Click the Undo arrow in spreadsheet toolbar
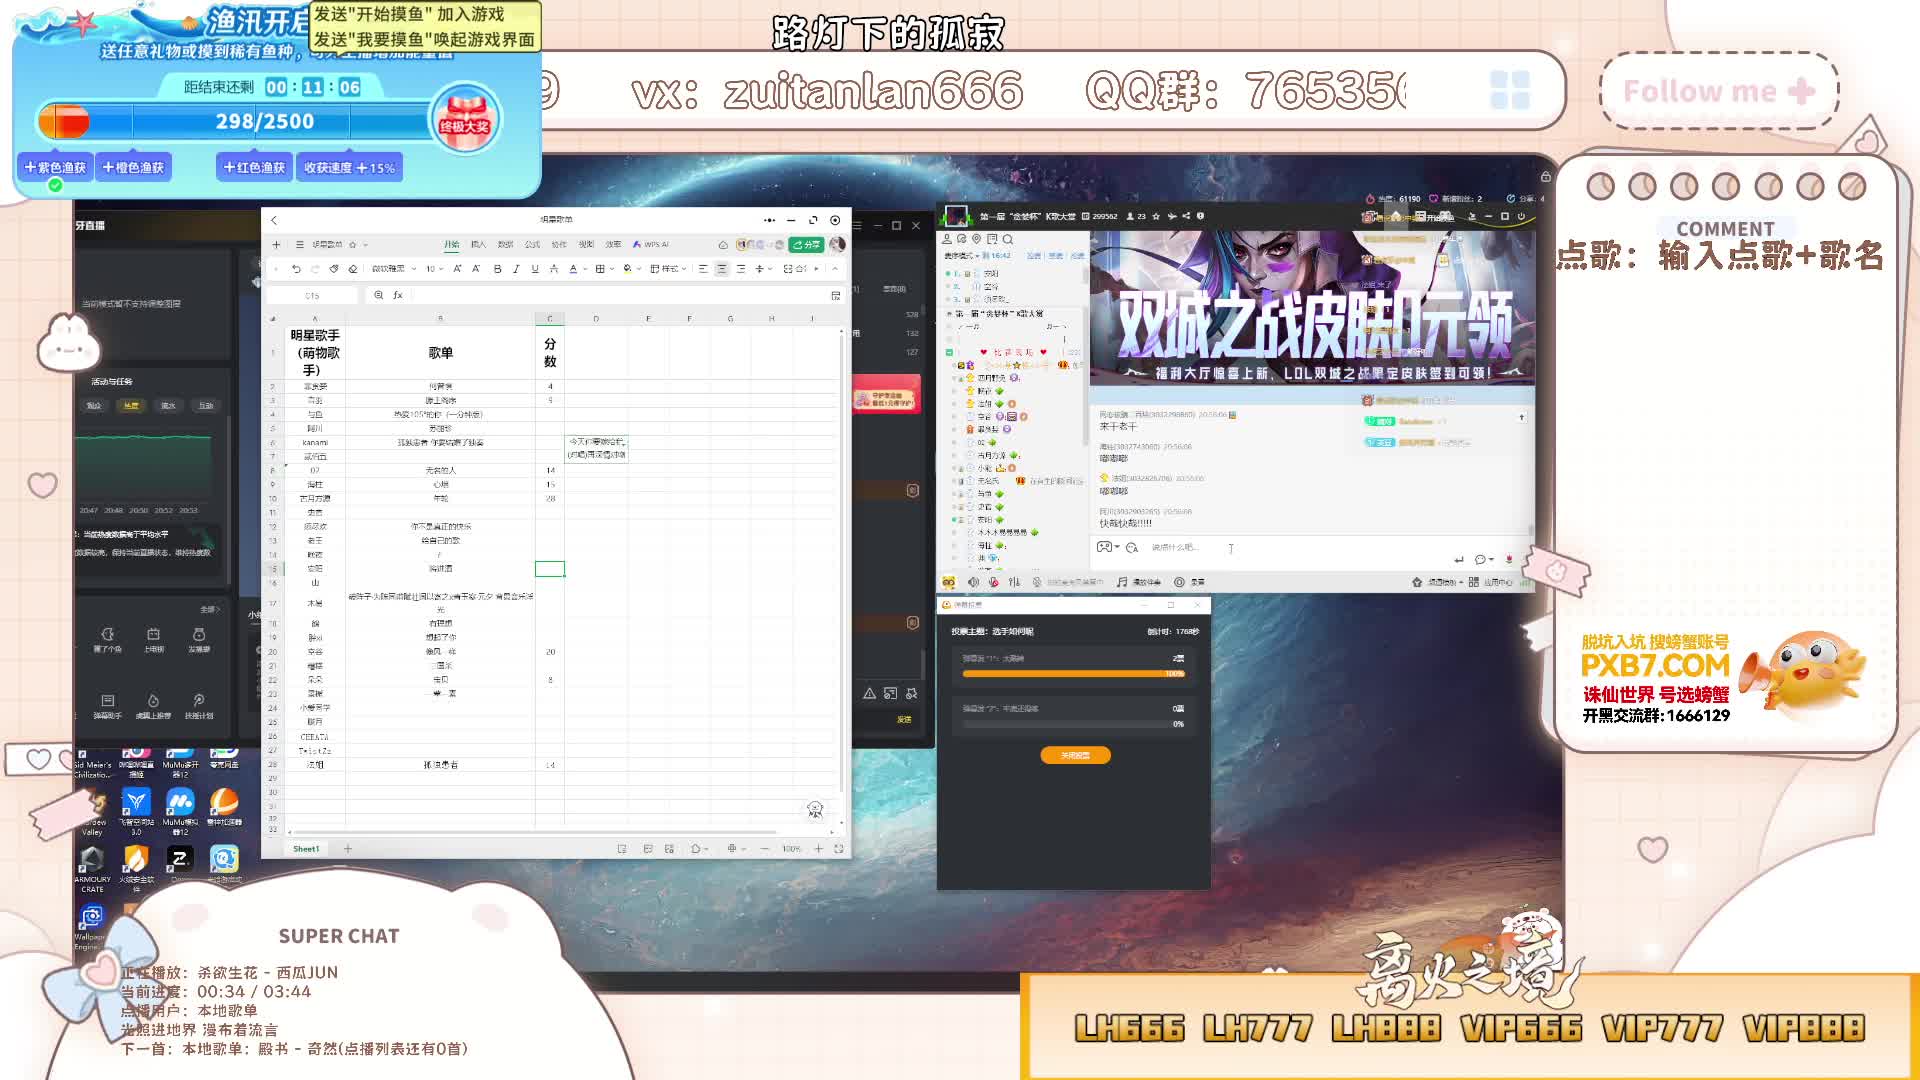Viewport: 1920px width, 1080px height. coord(296,269)
